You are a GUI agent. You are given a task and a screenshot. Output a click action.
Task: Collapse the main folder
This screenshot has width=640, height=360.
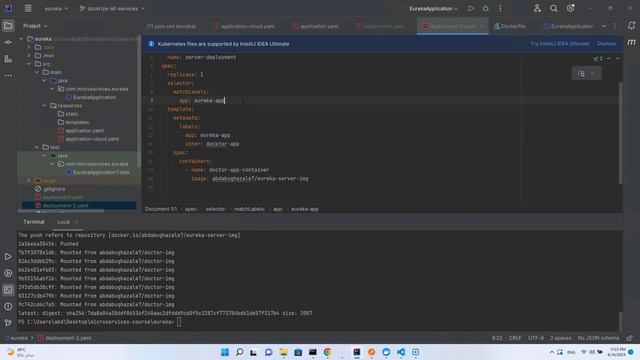click(x=36, y=72)
